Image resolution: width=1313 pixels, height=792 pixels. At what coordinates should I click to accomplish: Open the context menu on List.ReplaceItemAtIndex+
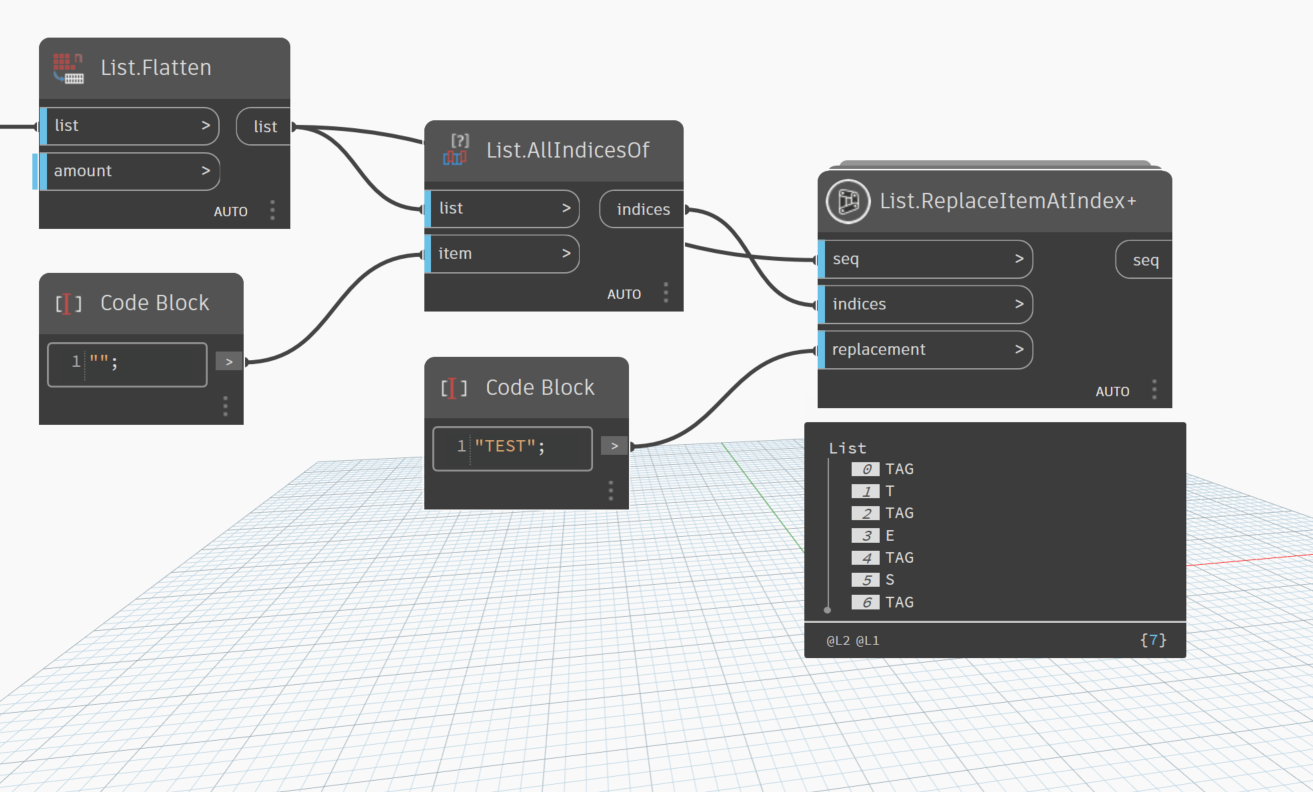[x=1154, y=390]
